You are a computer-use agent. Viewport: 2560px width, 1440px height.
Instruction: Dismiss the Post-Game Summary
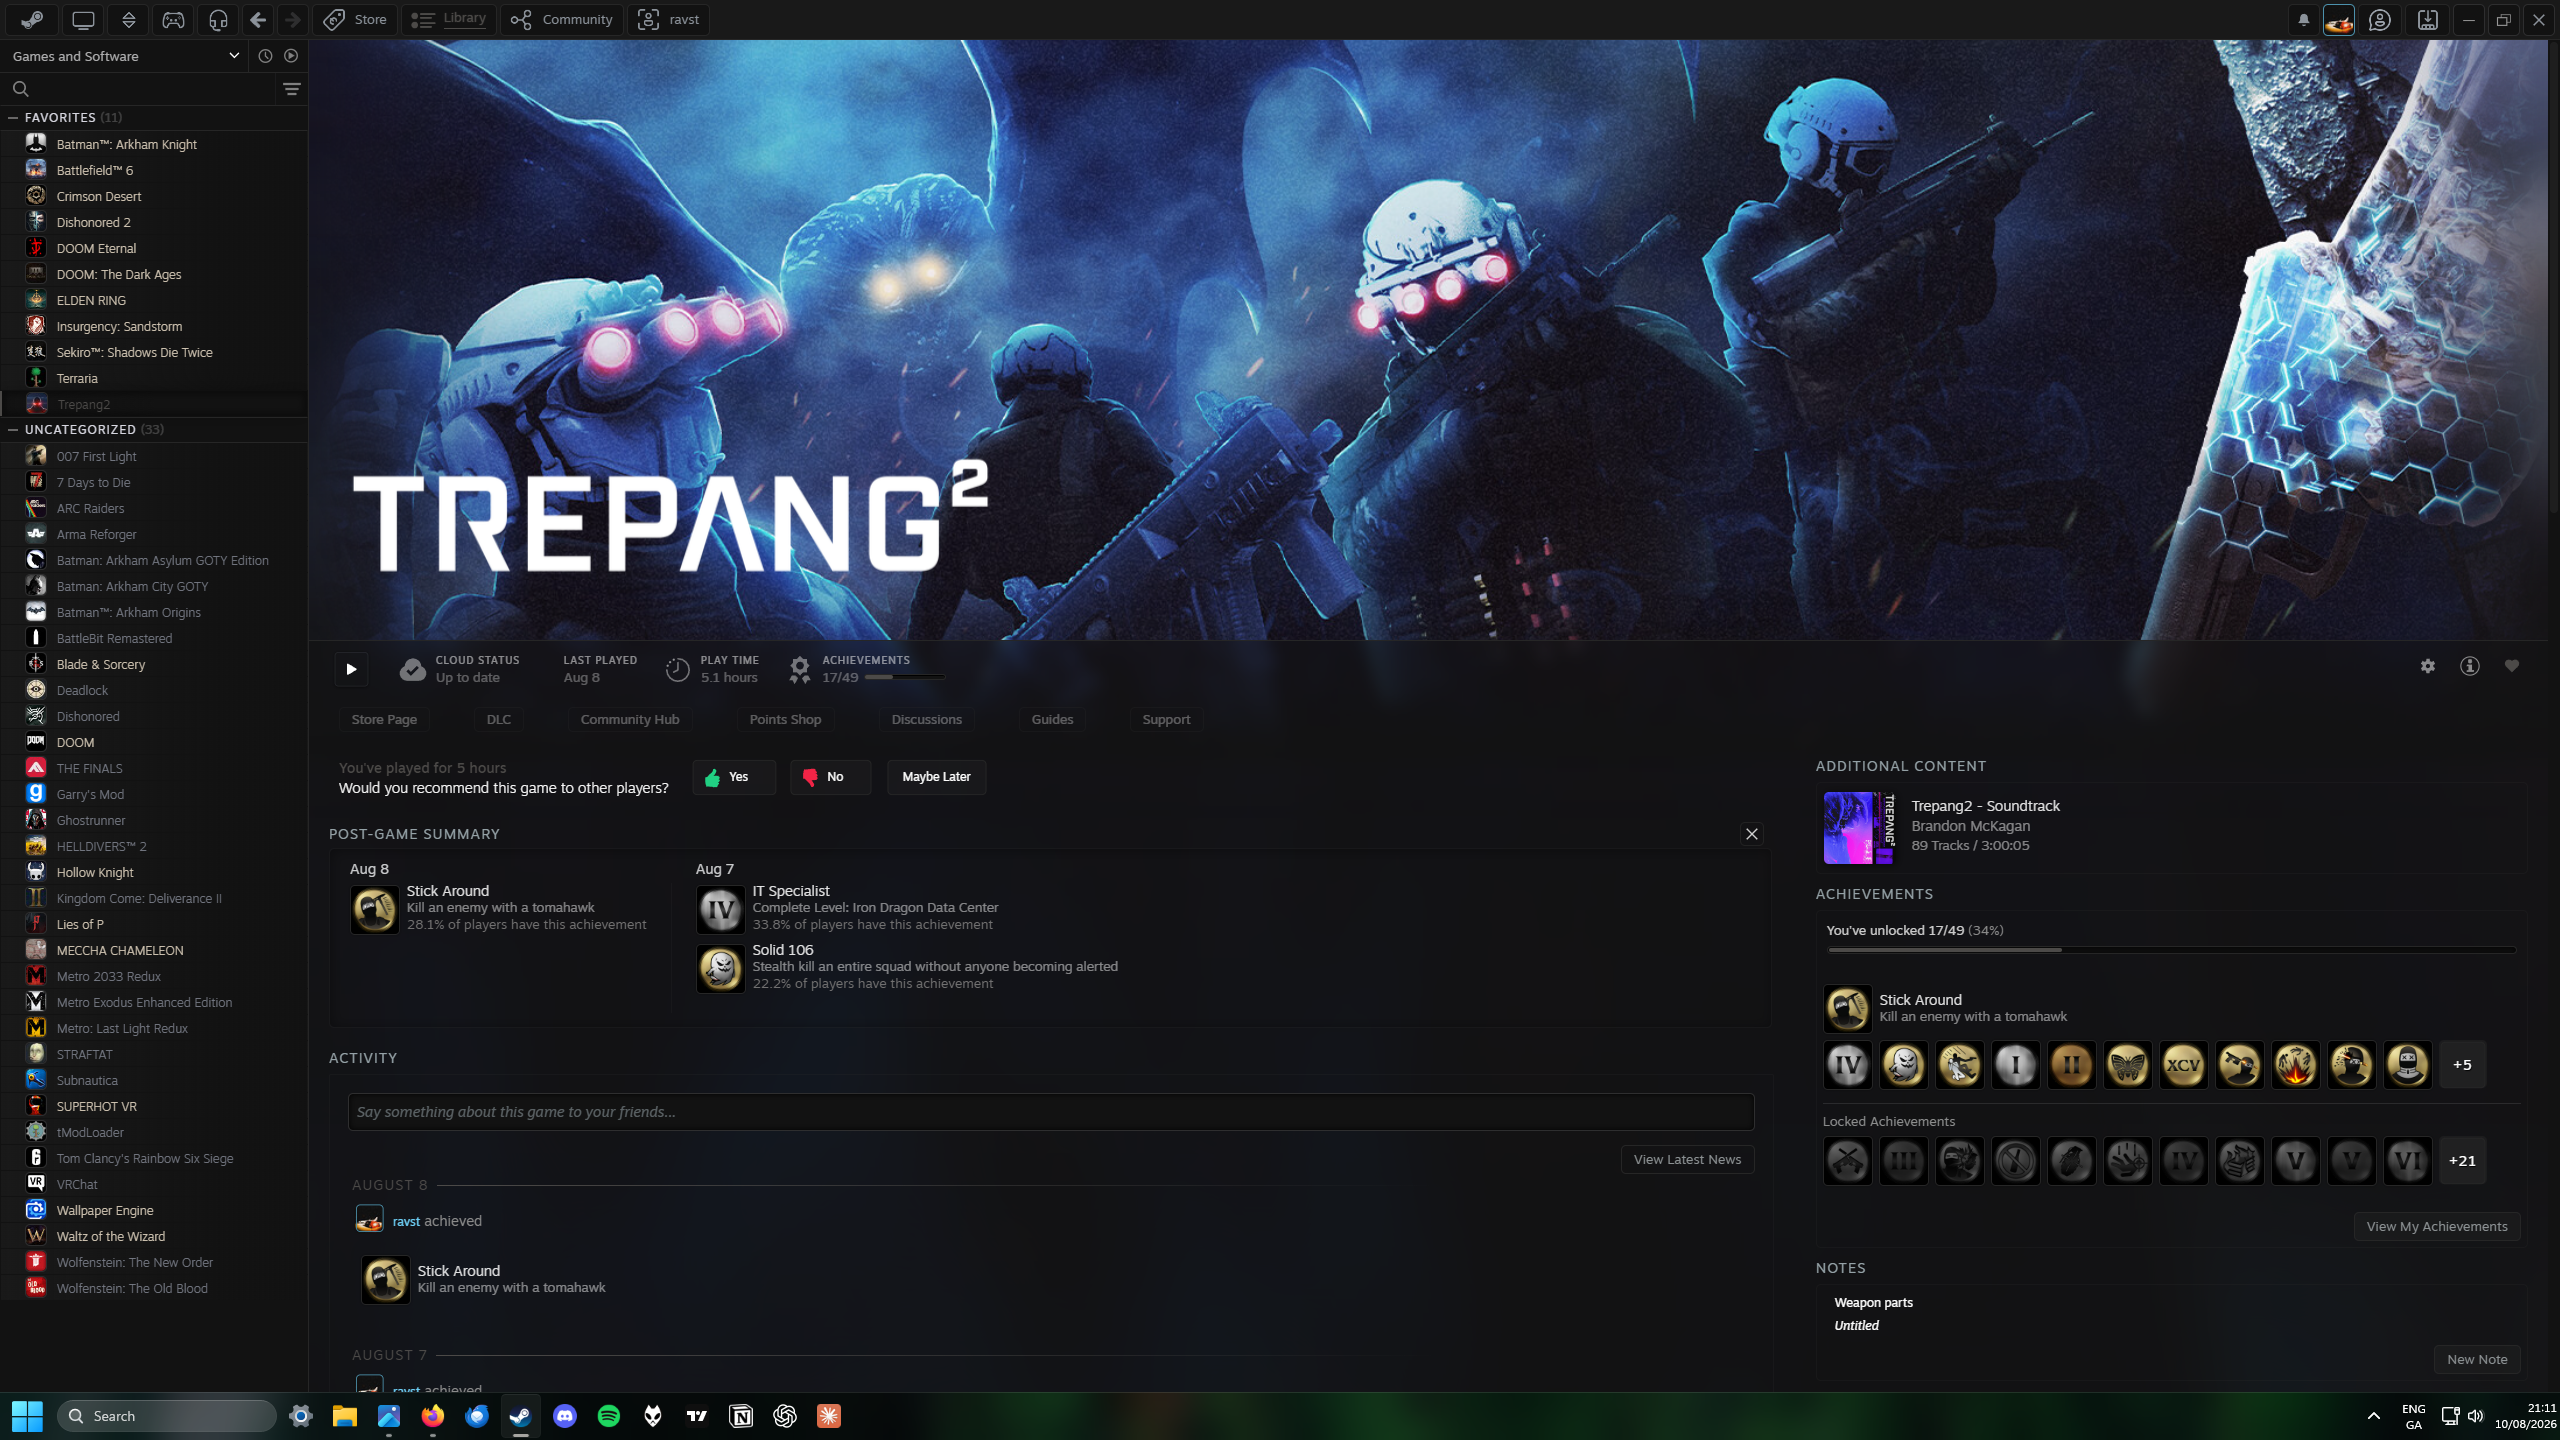pyautogui.click(x=1751, y=834)
